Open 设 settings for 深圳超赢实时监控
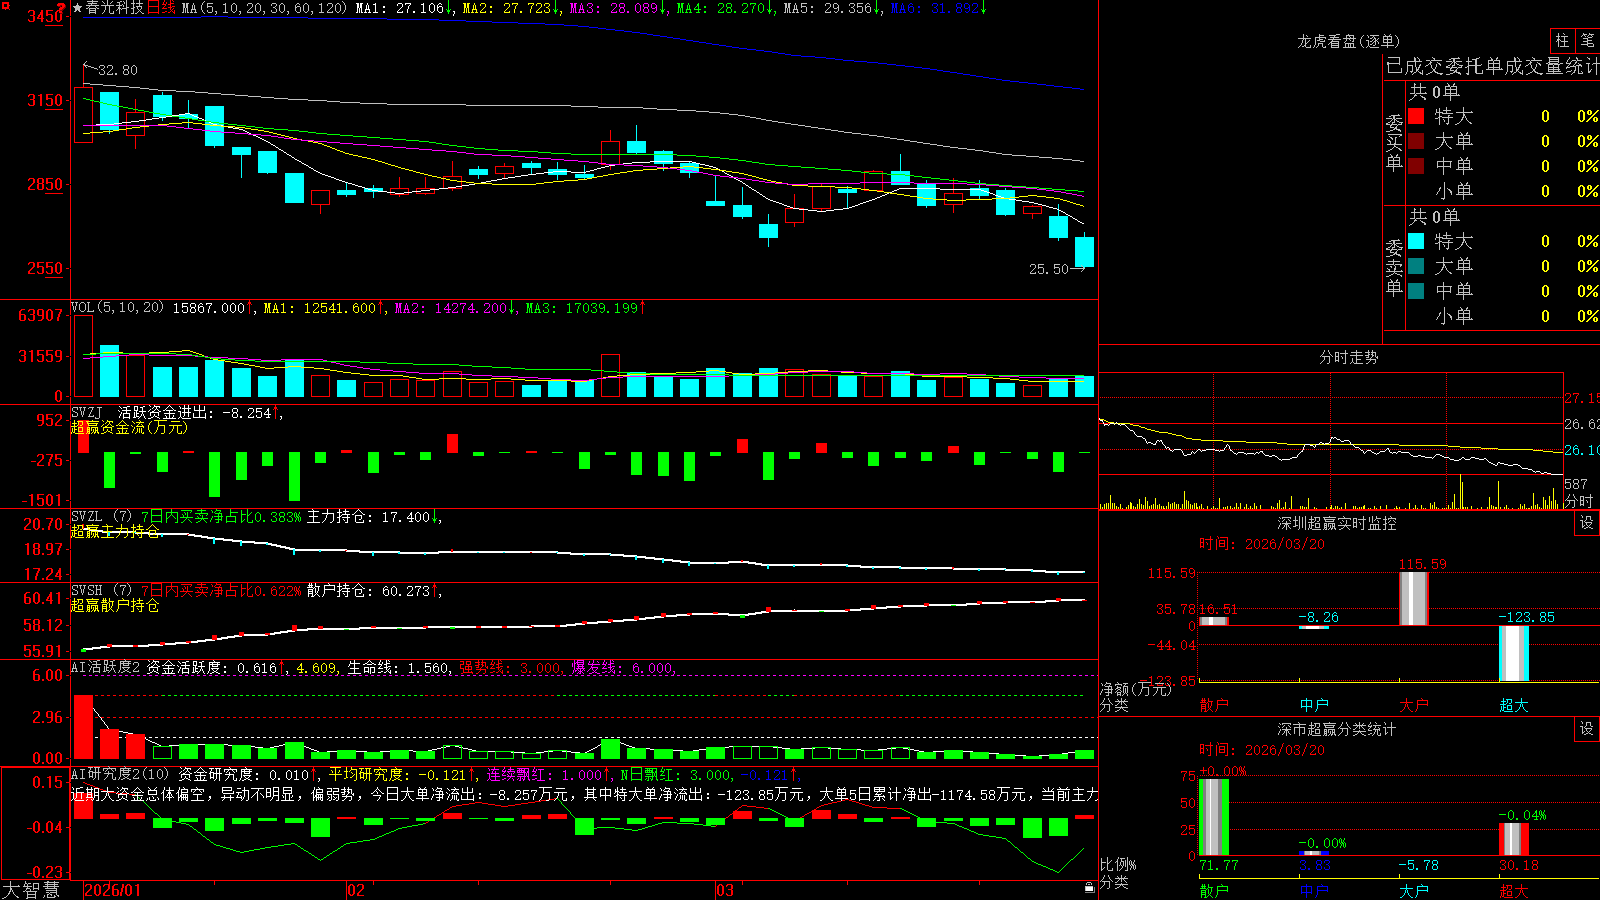Image resolution: width=1600 pixels, height=900 pixels. [1586, 523]
